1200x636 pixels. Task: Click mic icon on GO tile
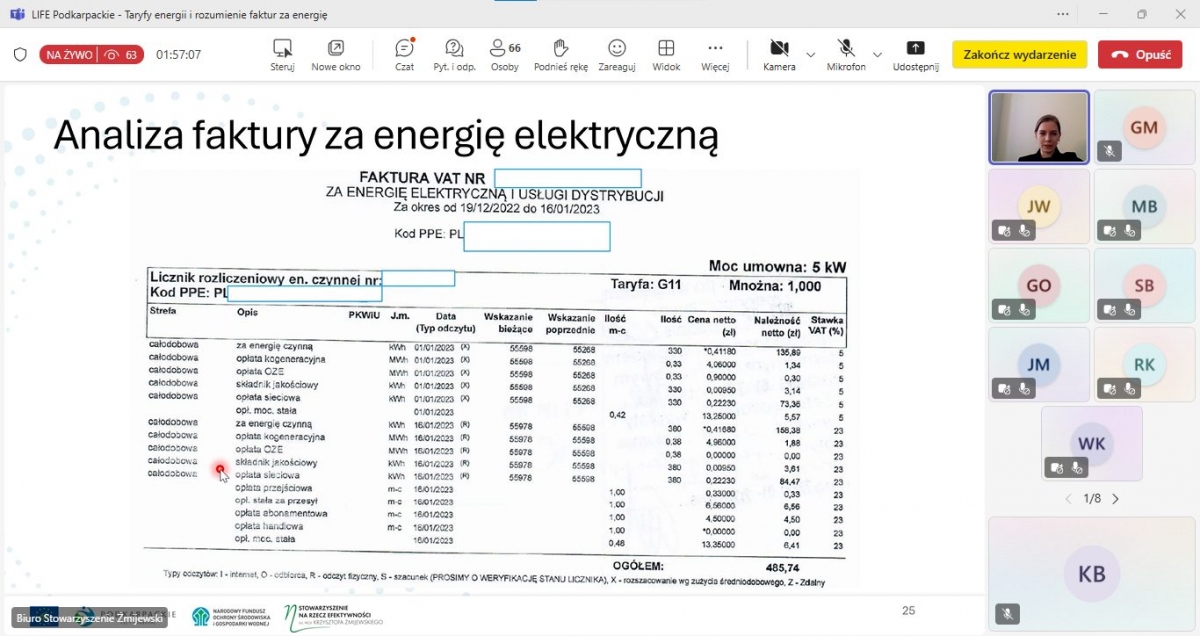[x=1023, y=309]
